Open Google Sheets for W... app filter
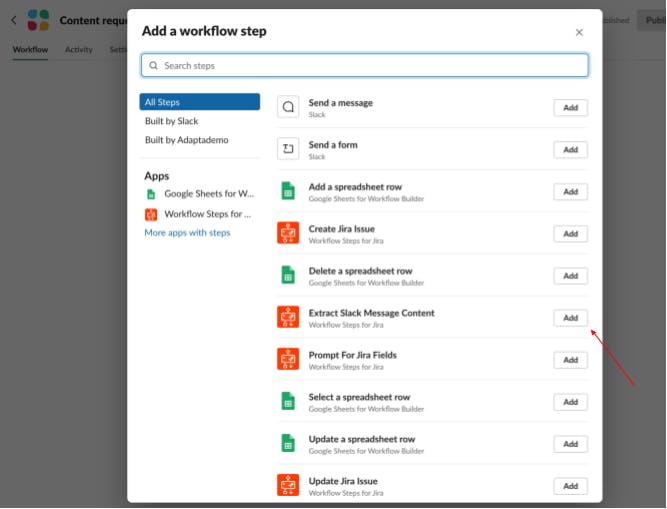Screen dimensions: 667x509 tap(200, 194)
